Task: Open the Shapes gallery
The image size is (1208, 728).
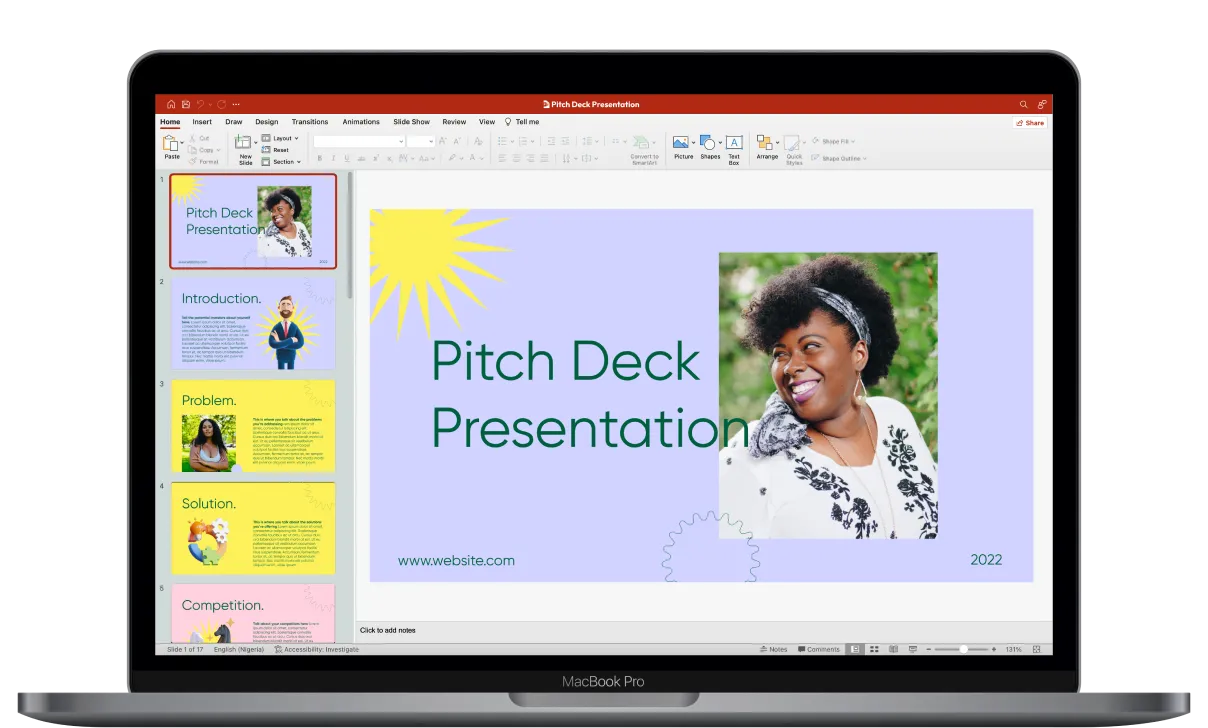Action: pos(710,144)
